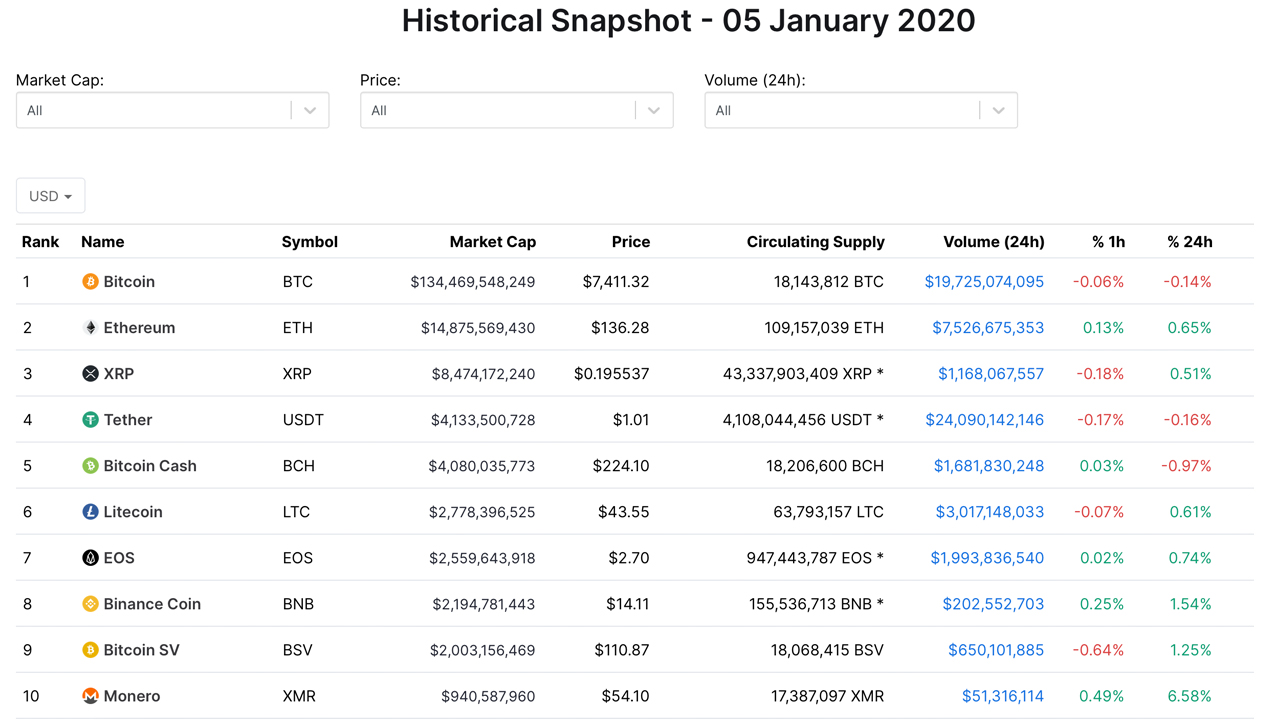Click the BNB symbol cell

[298, 604]
